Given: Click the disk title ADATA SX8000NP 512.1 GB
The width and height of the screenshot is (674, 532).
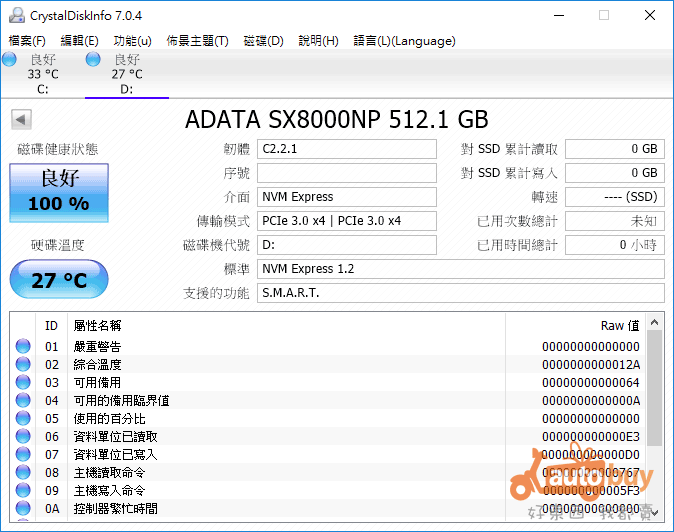Looking at the screenshot, I should tap(337, 119).
